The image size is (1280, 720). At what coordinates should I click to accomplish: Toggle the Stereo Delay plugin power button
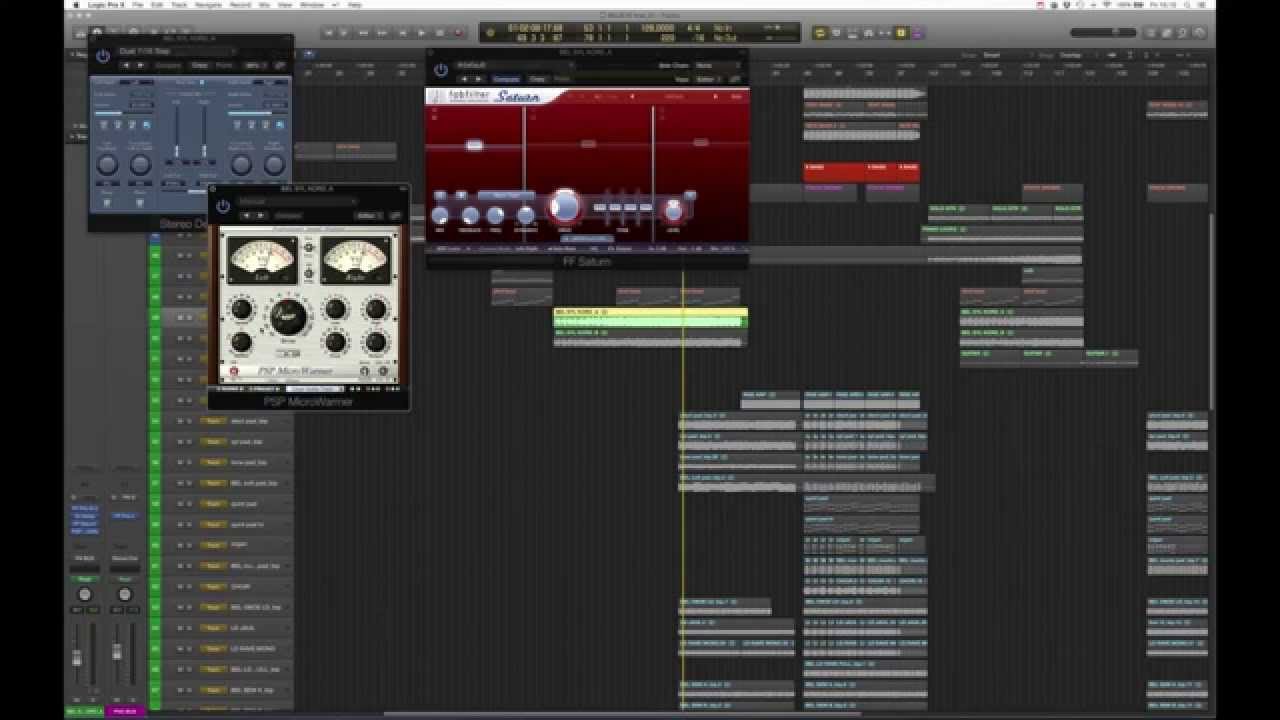pos(103,56)
